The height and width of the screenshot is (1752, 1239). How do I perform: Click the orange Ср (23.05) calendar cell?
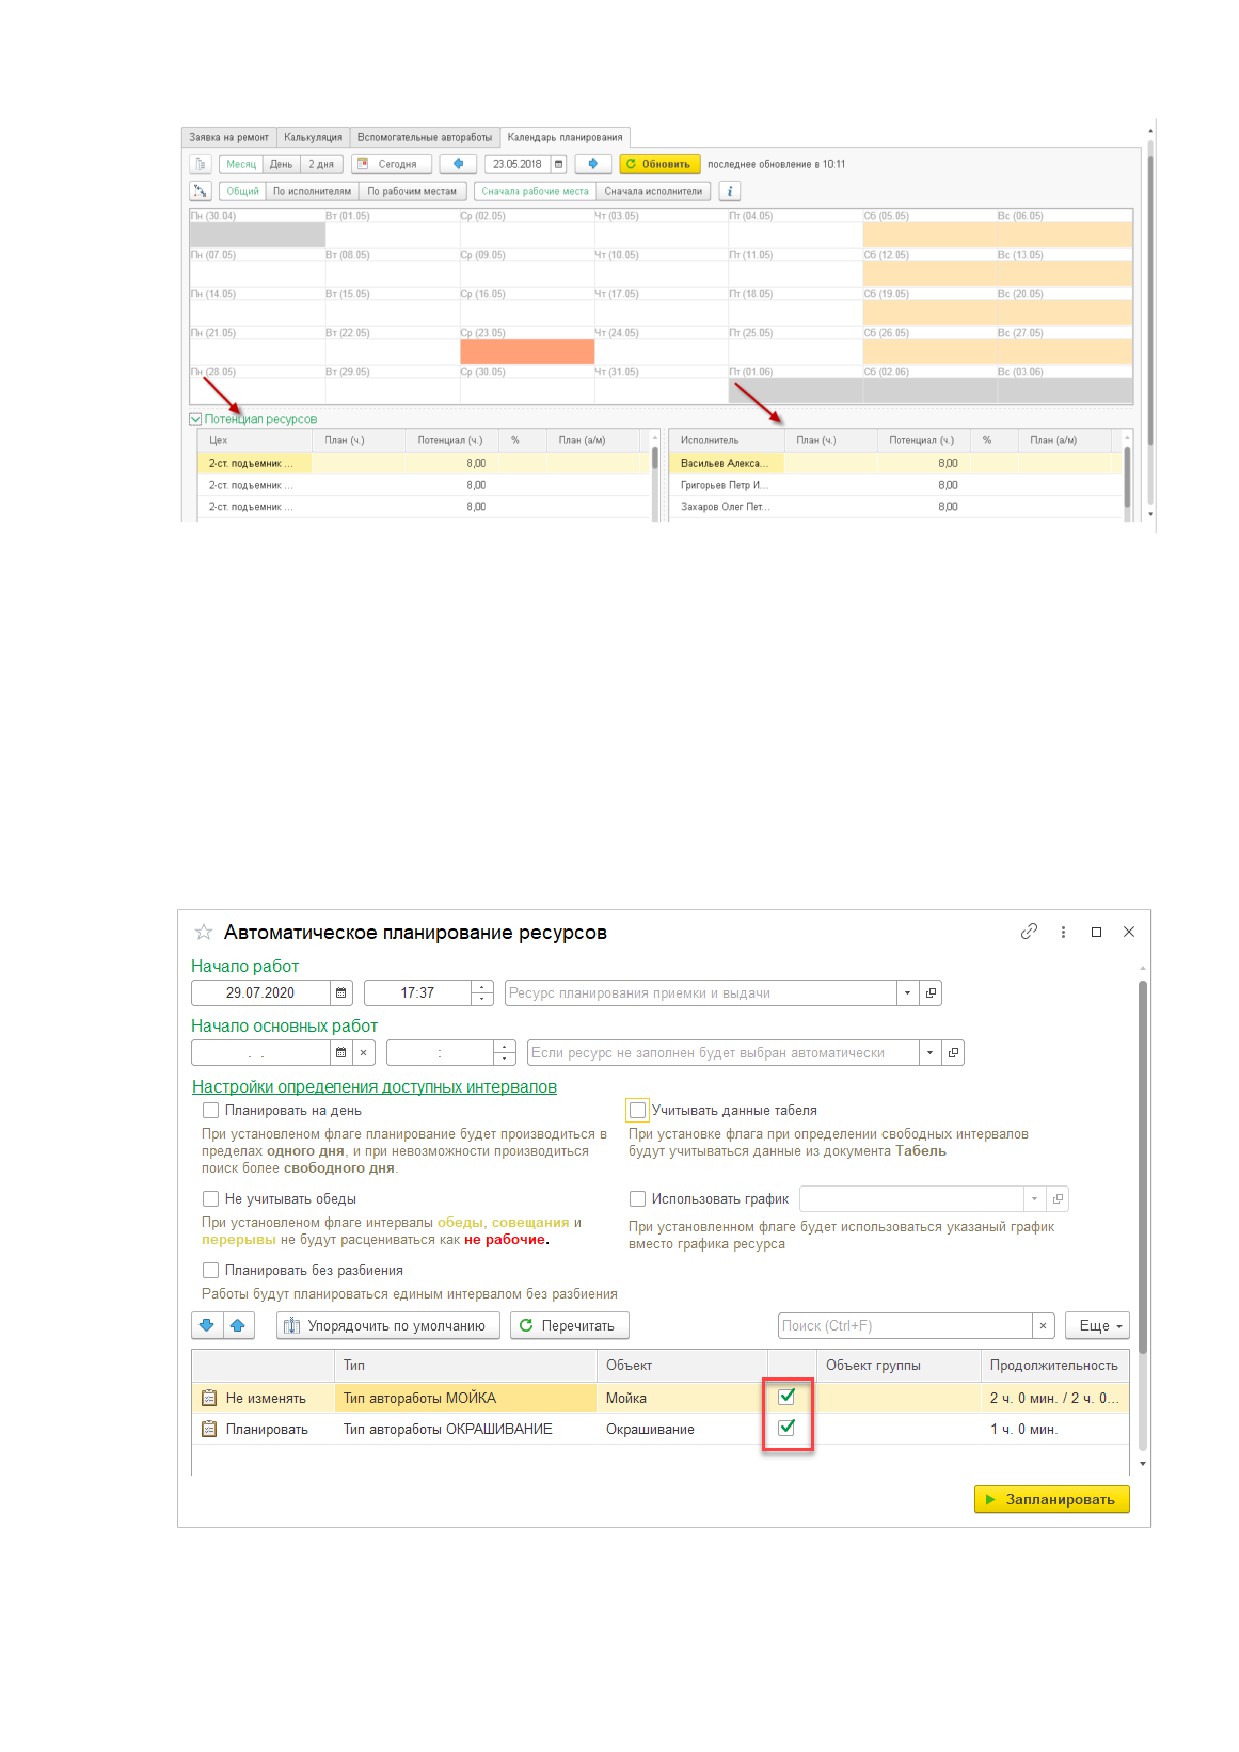[x=527, y=352]
